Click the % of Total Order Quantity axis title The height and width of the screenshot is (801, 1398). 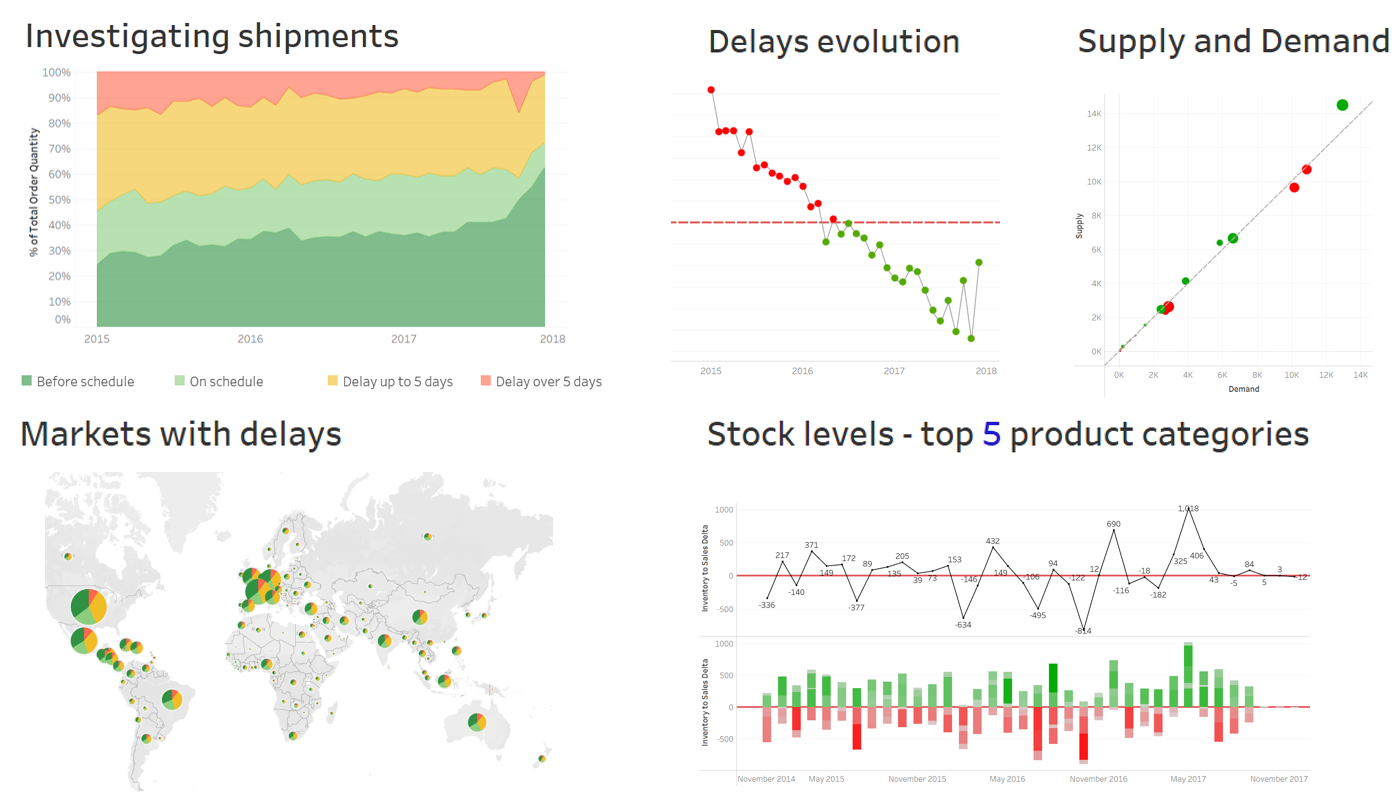pos(34,192)
